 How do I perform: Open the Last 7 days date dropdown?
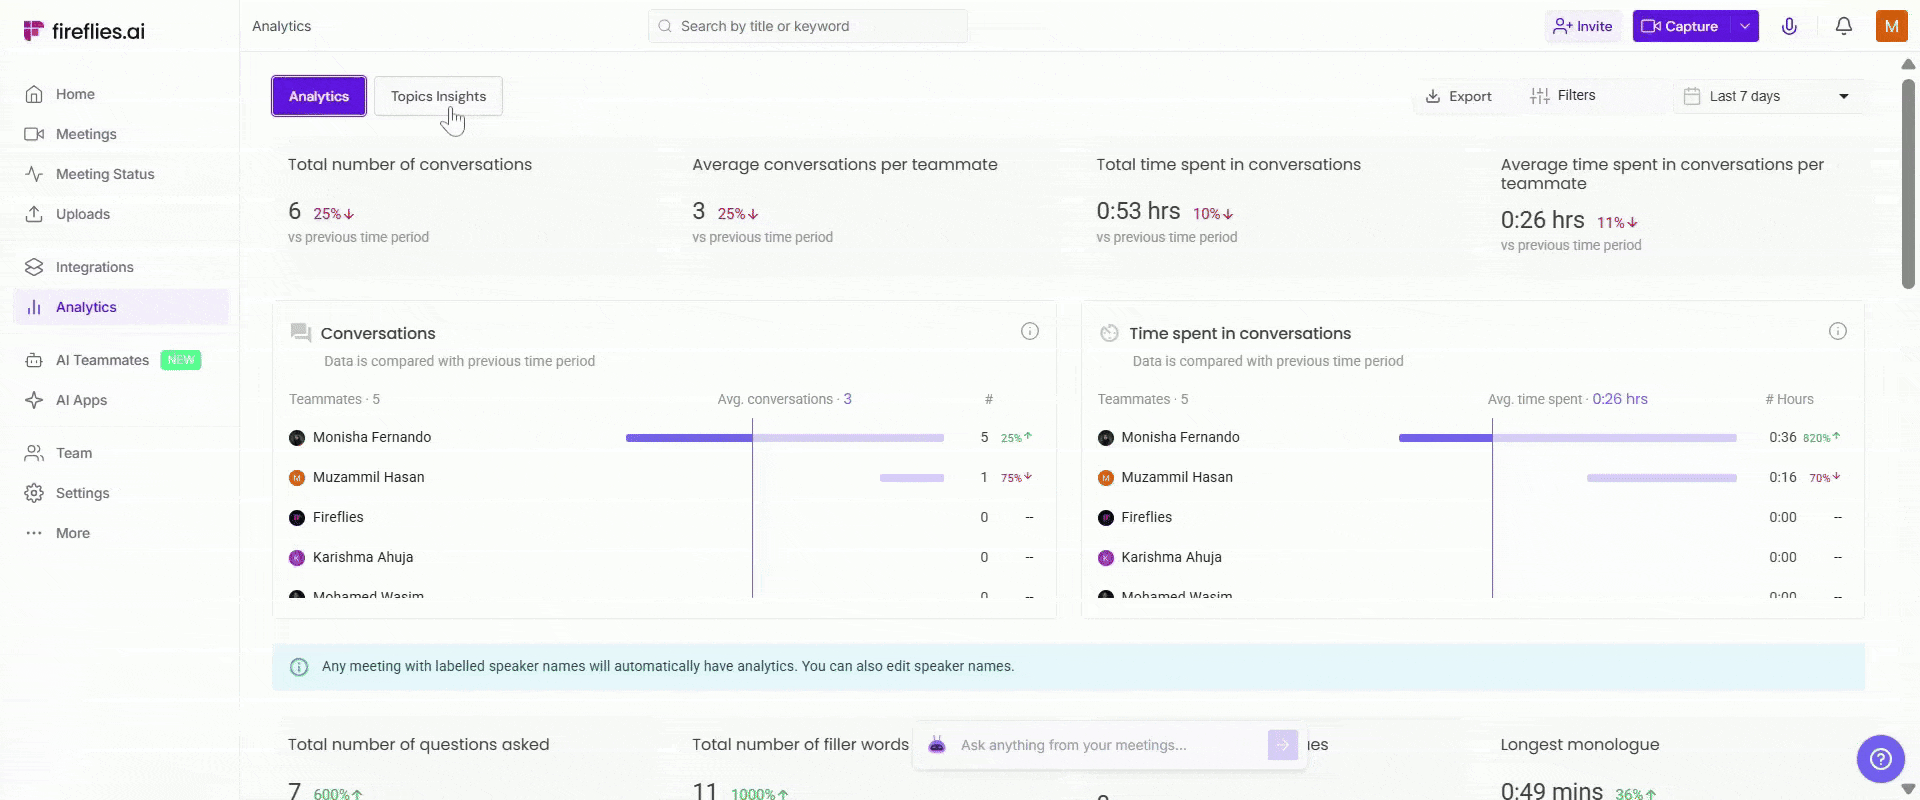1768,96
